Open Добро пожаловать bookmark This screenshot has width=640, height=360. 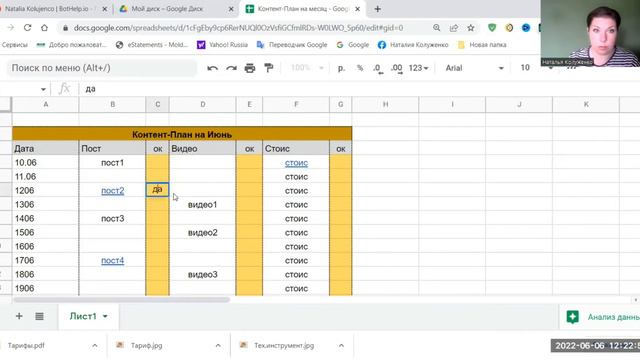click(71, 45)
